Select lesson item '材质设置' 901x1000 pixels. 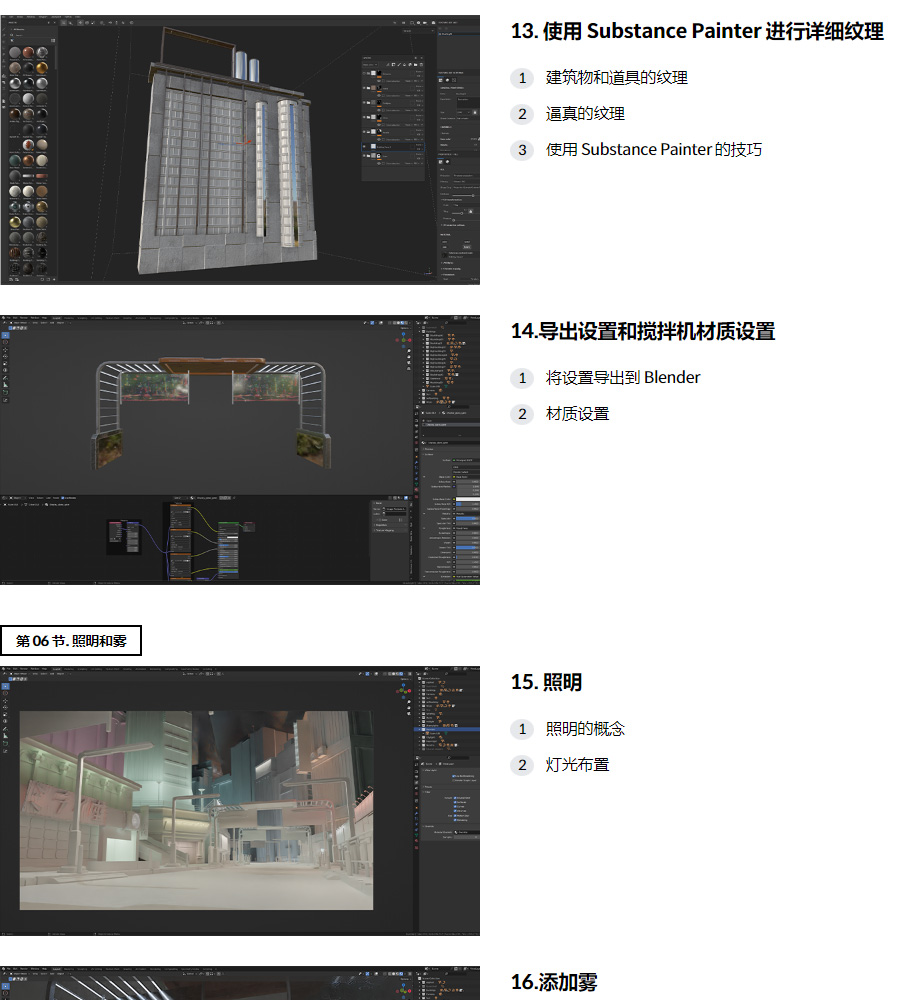tap(577, 414)
